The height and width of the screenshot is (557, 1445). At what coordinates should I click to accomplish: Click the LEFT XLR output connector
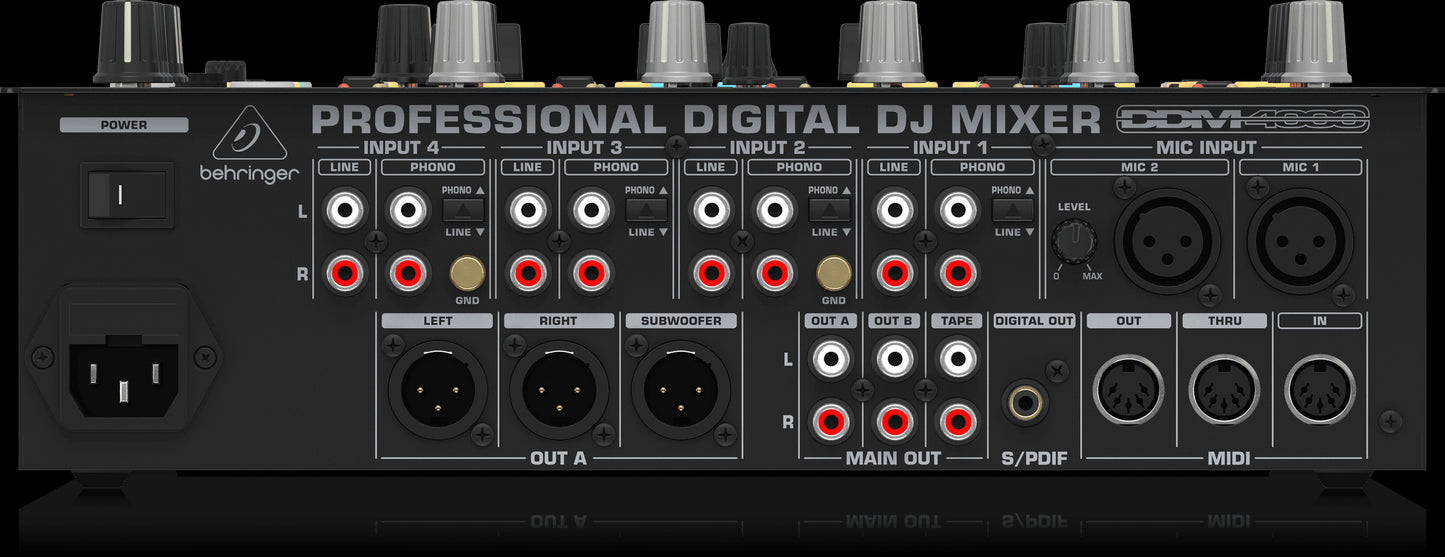point(437,389)
